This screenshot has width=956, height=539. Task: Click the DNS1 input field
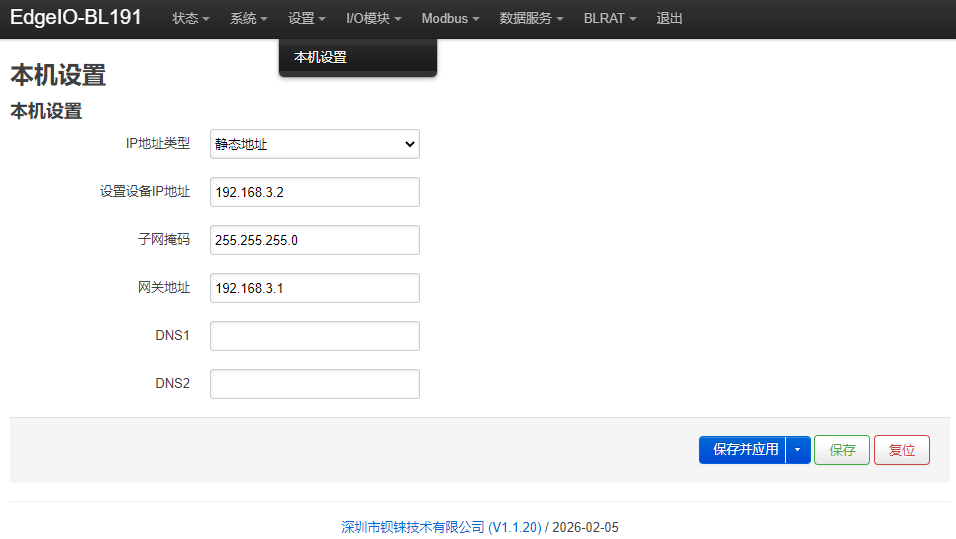click(315, 336)
